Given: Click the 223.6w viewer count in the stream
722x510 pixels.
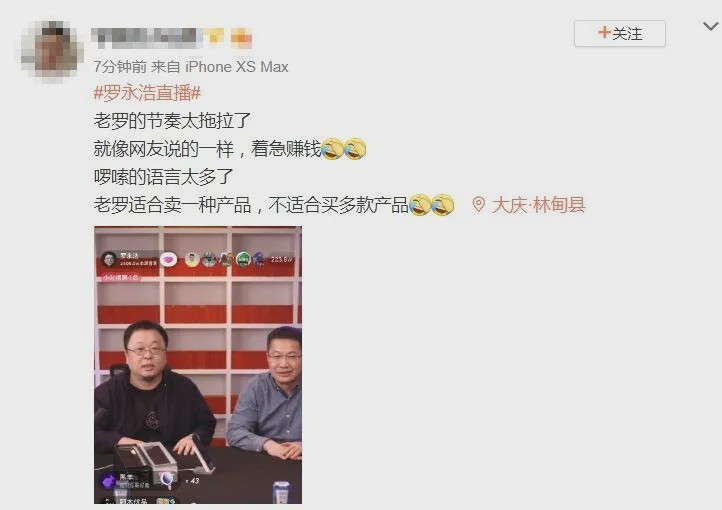Looking at the screenshot, I should coord(281,260).
